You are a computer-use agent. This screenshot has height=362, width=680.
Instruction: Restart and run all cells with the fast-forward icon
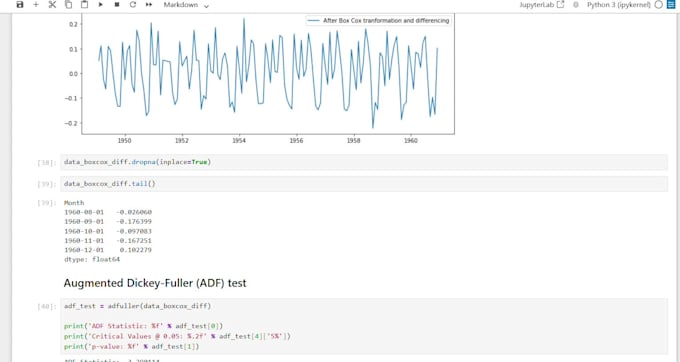149,5
